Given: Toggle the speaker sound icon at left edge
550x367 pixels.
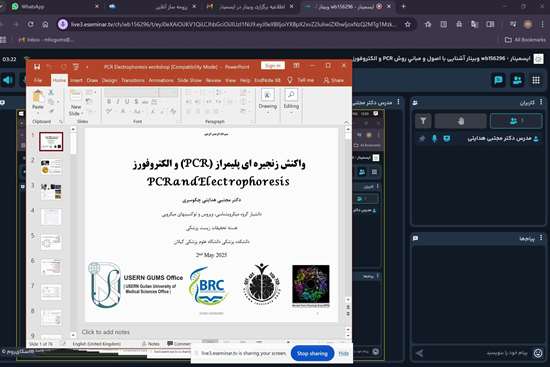Looking at the screenshot, I should click(x=7, y=80).
